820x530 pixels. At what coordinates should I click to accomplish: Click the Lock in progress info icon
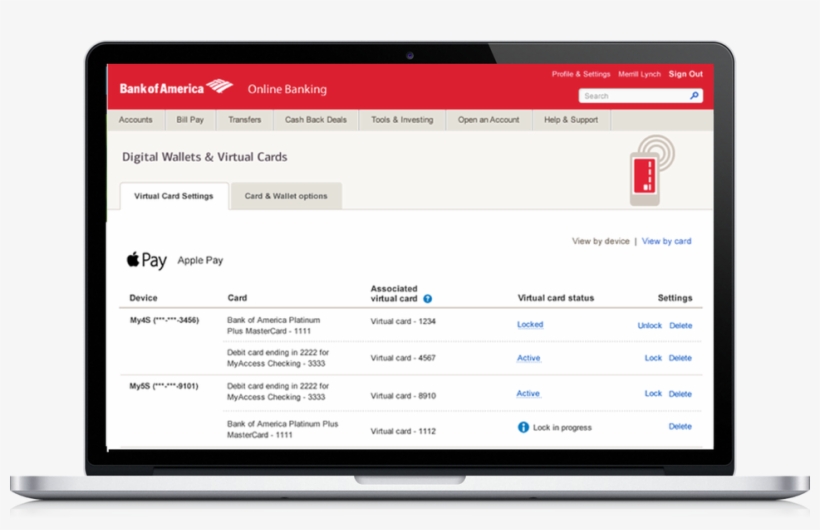tap(523, 427)
